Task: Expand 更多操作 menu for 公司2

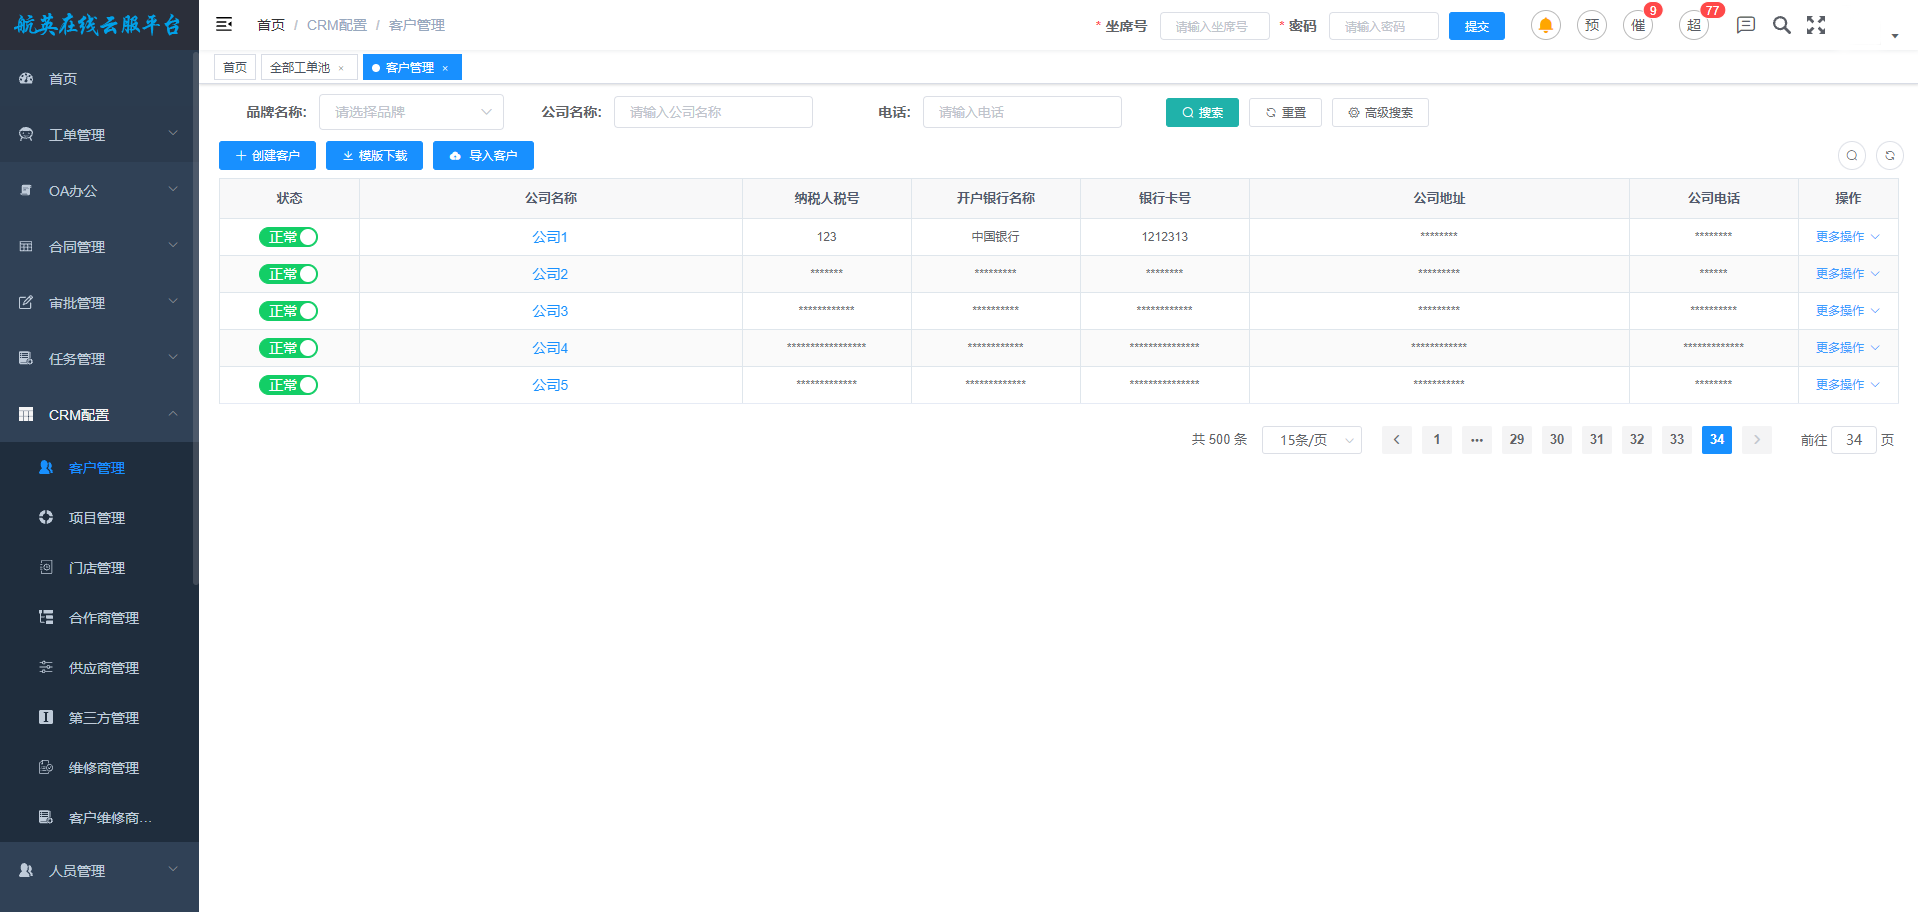Action: coord(1846,274)
